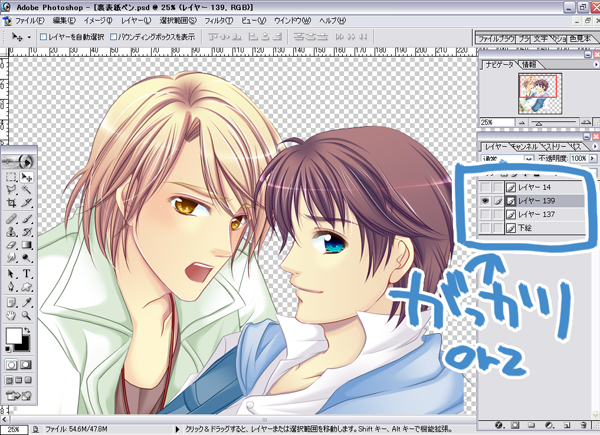Toggle link box of レイヤー 14

(497, 187)
